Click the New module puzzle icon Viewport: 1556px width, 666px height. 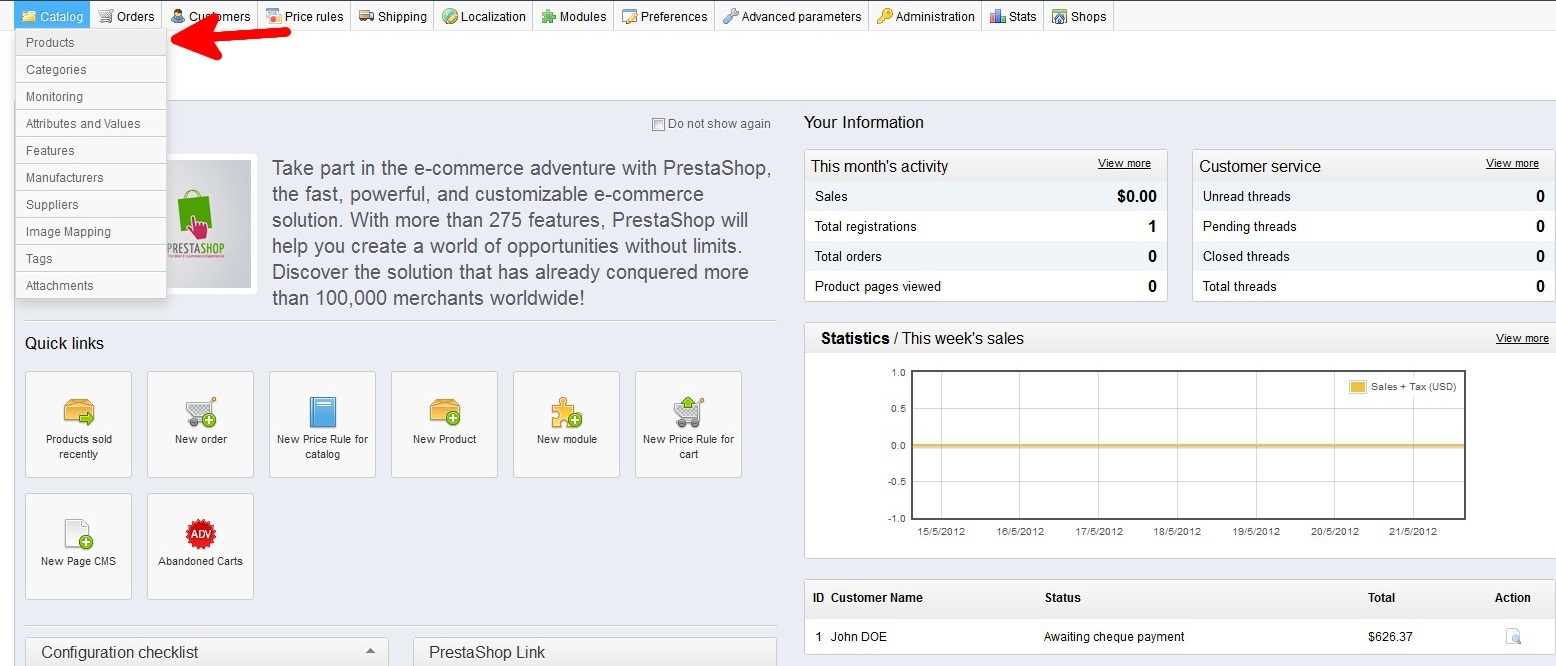(x=567, y=412)
